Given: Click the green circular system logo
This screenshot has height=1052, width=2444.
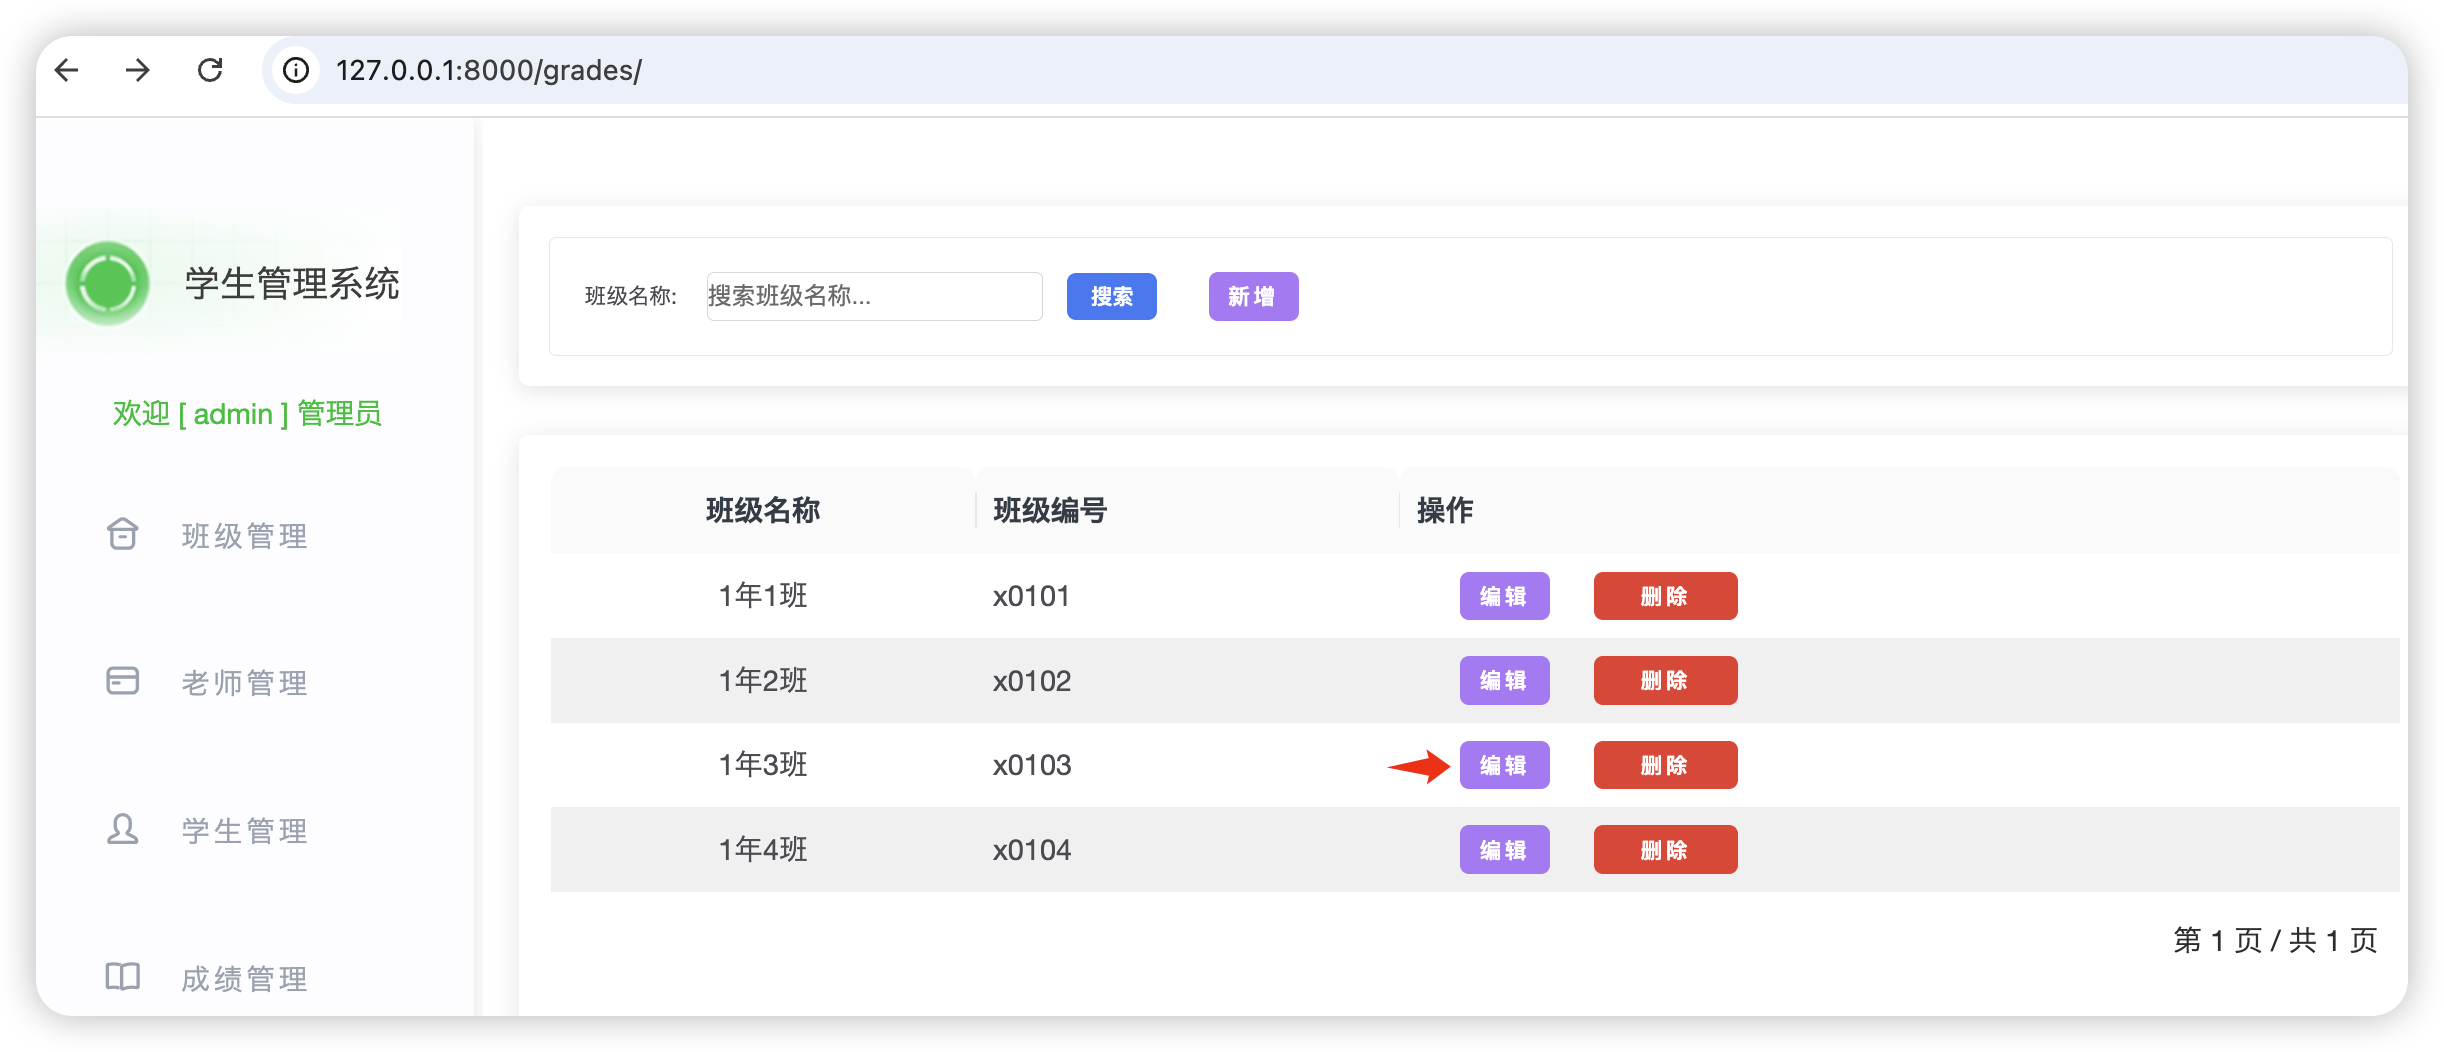Looking at the screenshot, I should [x=108, y=283].
